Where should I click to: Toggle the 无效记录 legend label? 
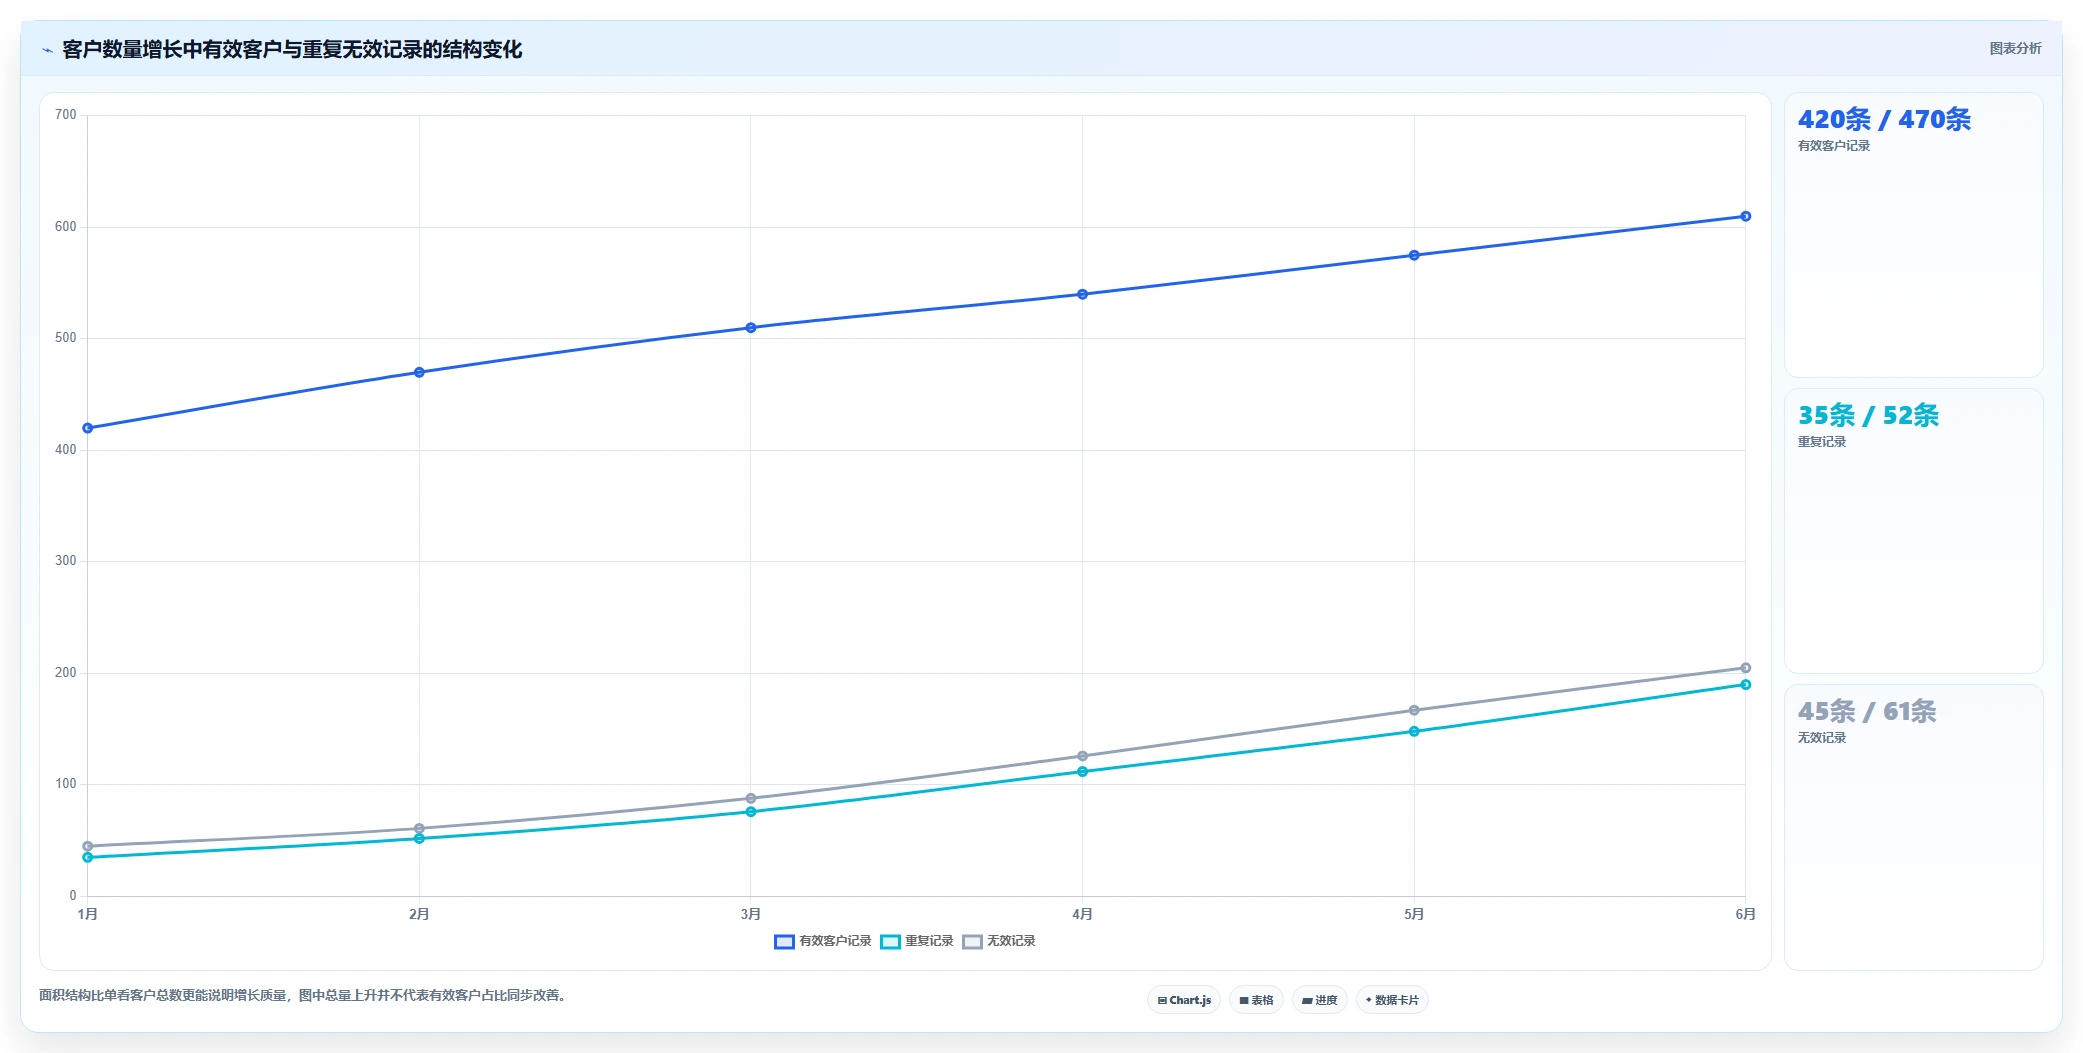click(x=1011, y=941)
